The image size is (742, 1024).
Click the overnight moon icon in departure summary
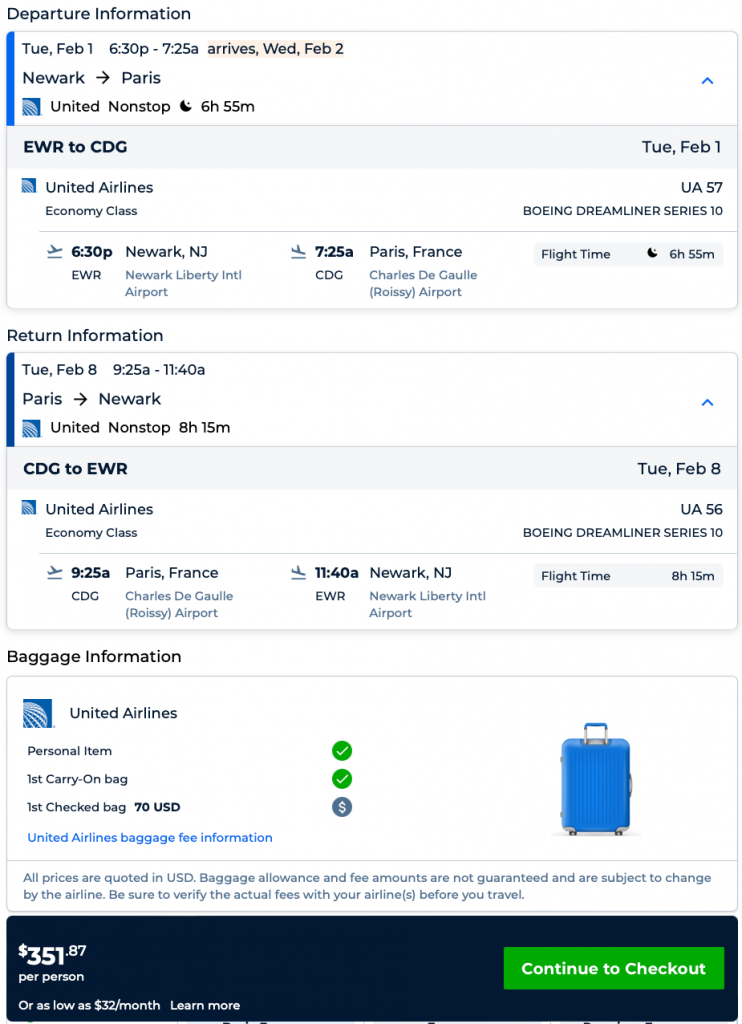click(x=186, y=106)
